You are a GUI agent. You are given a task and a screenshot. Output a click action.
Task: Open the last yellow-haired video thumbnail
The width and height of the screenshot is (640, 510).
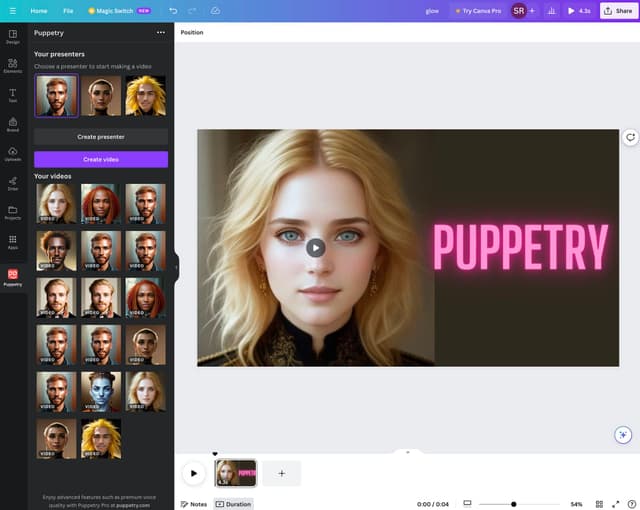101,439
